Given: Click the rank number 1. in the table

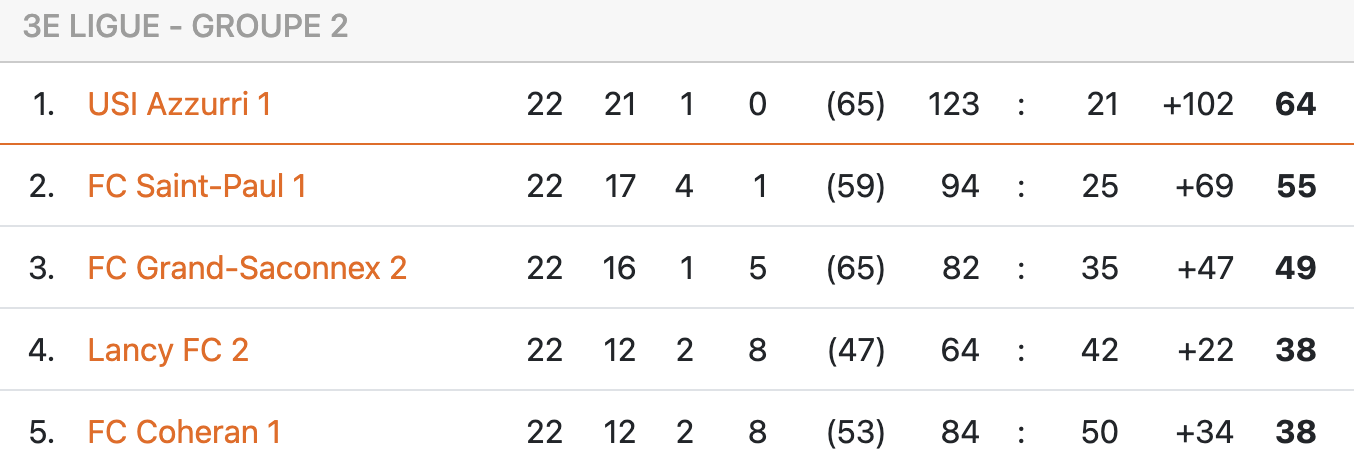Looking at the screenshot, I should point(43,104).
